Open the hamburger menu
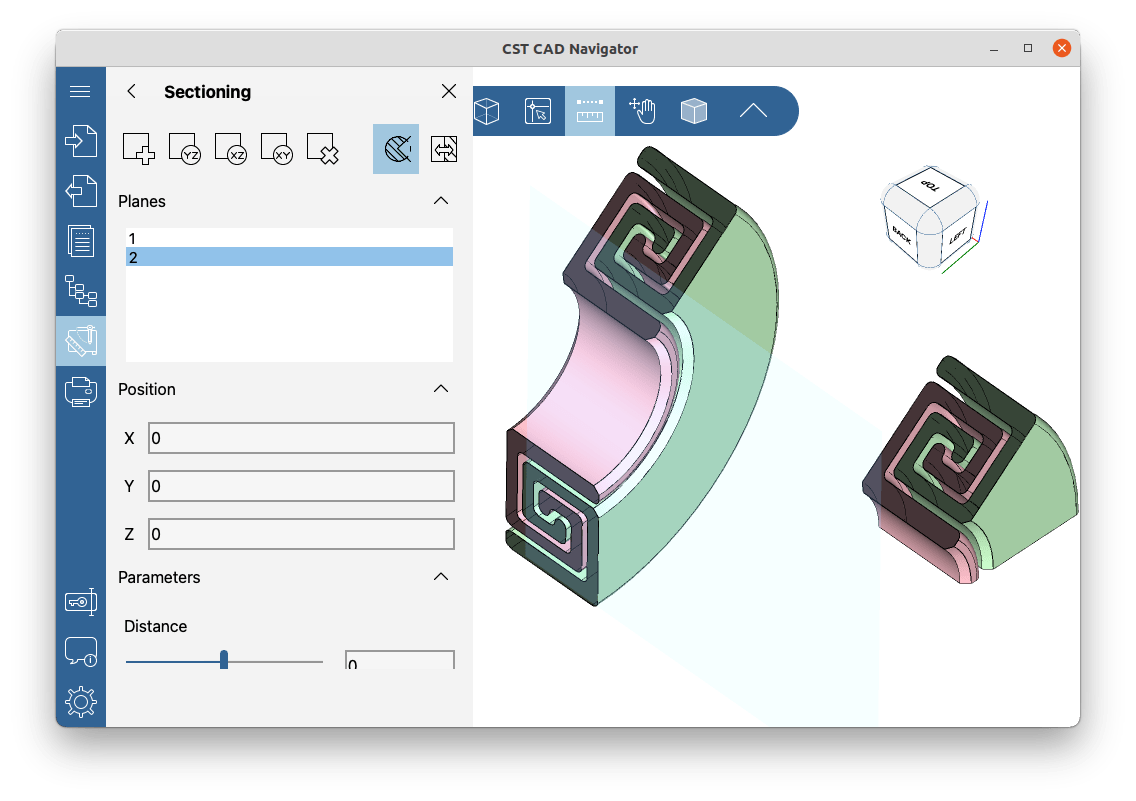The height and width of the screenshot is (801, 1136). click(81, 90)
